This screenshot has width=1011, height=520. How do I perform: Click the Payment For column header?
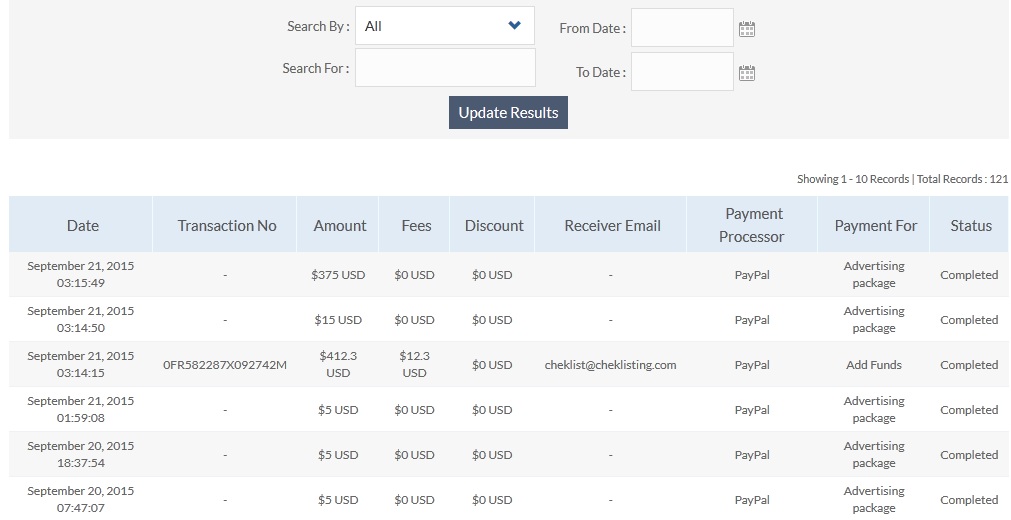(875, 225)
